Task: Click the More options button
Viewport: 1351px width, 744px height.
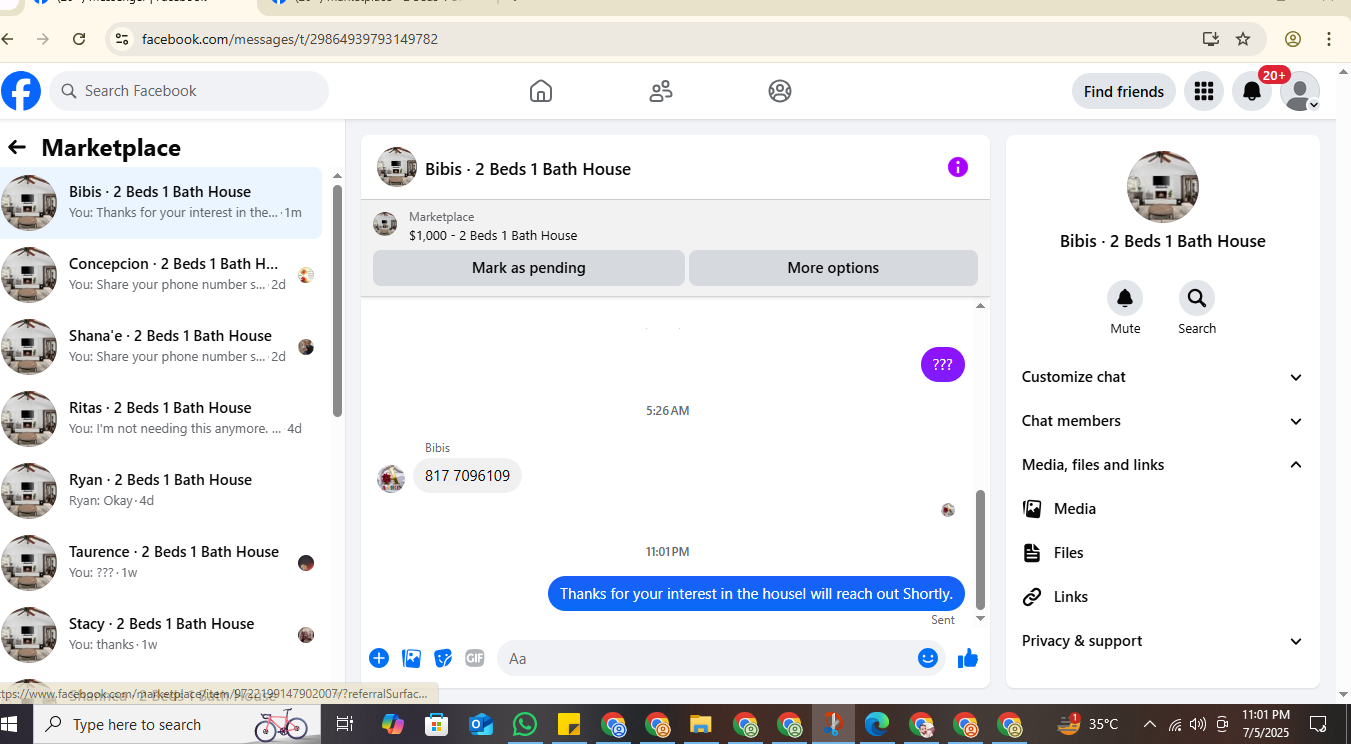Action: click(833, 268)
